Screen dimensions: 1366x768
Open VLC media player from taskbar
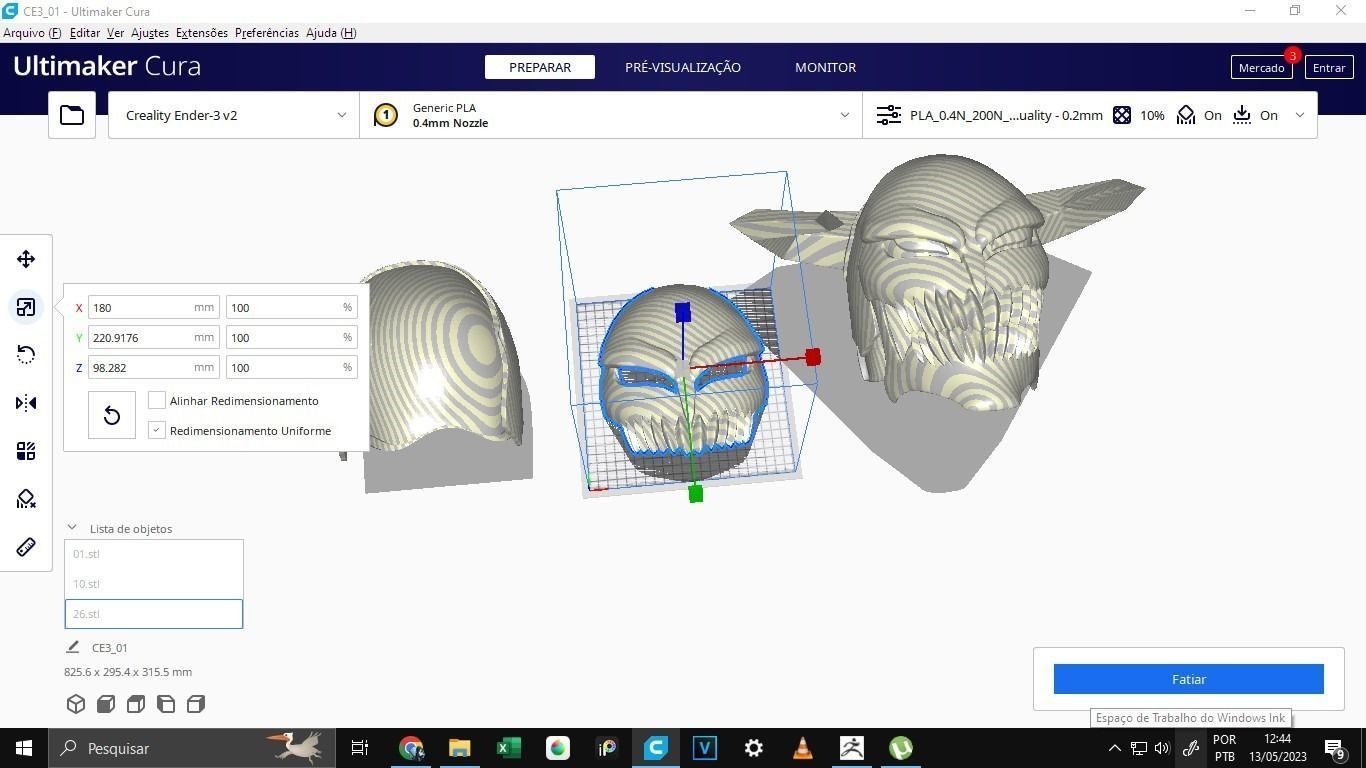point(803,748)
